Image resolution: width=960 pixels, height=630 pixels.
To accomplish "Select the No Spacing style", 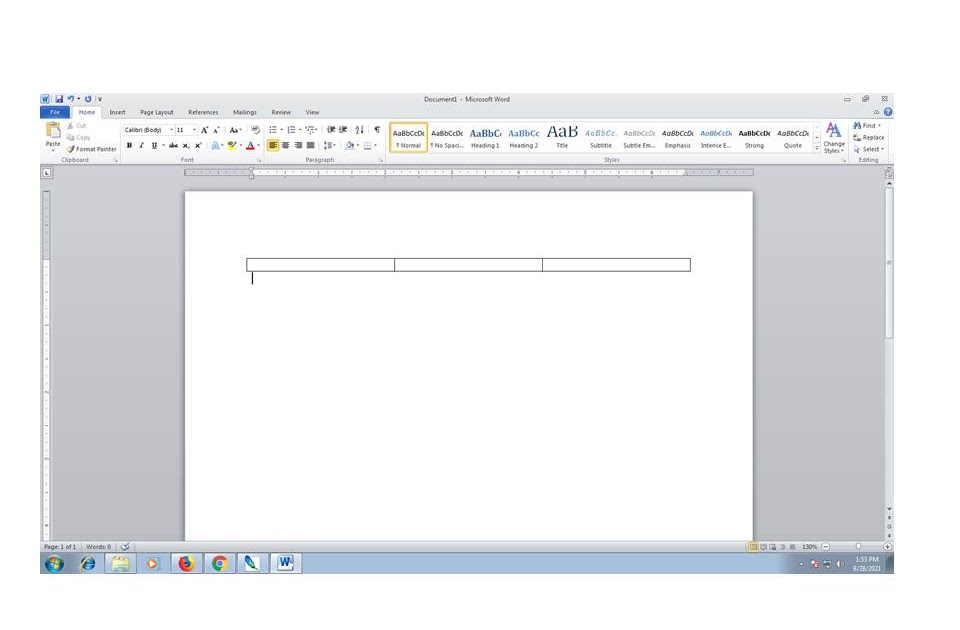I will pos(447,136).
